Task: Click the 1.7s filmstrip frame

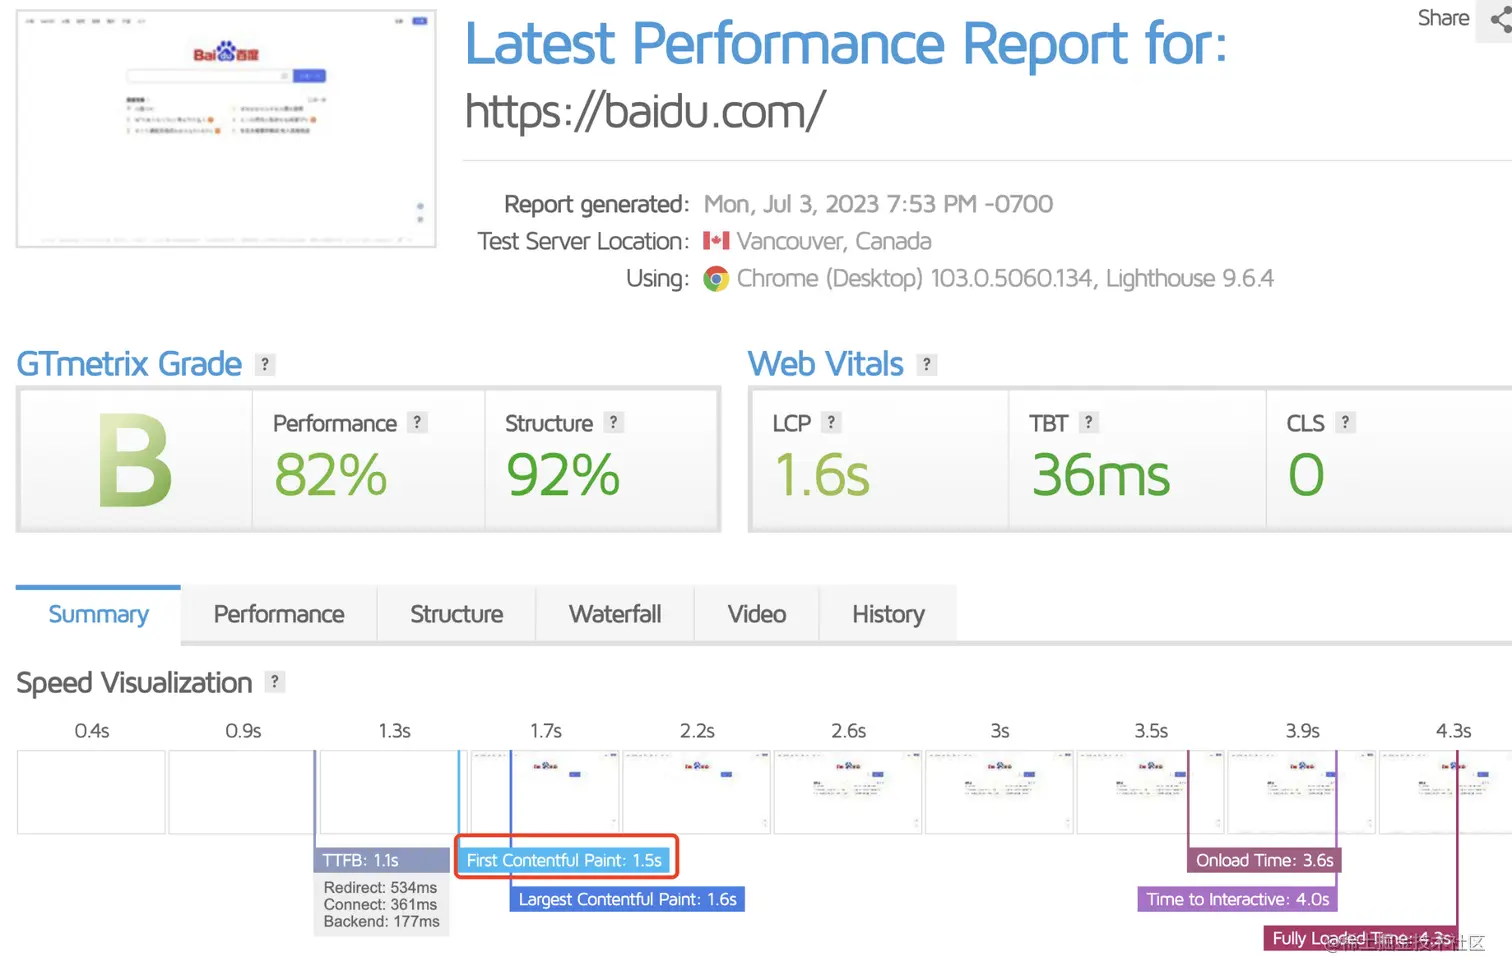Action: pyautogui.click(x=545, y=791)
